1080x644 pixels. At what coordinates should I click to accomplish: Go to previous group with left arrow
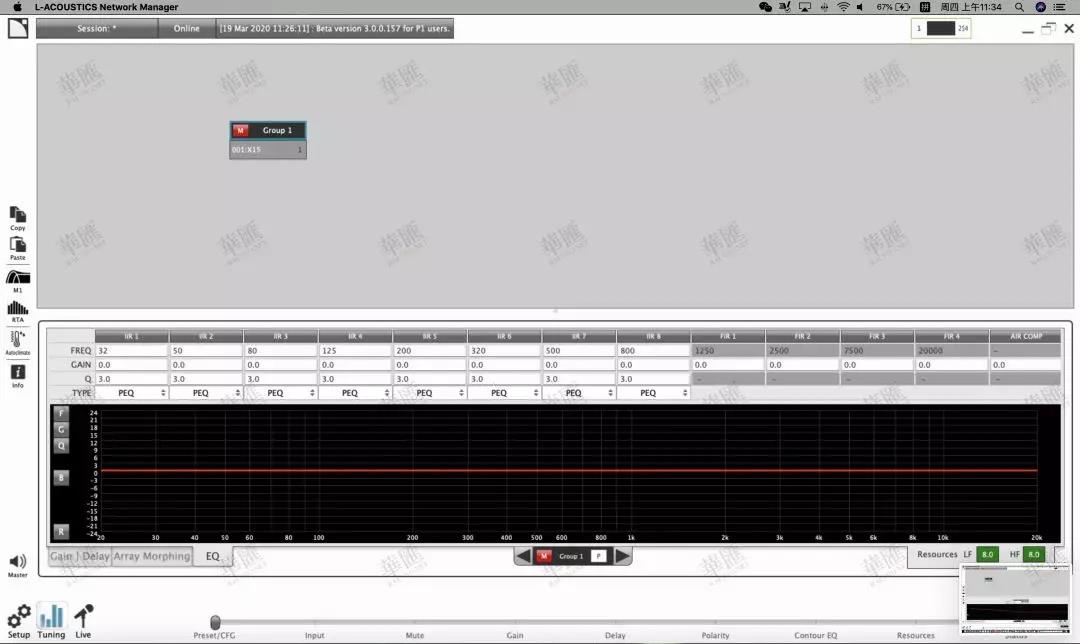tap(523, 556)
